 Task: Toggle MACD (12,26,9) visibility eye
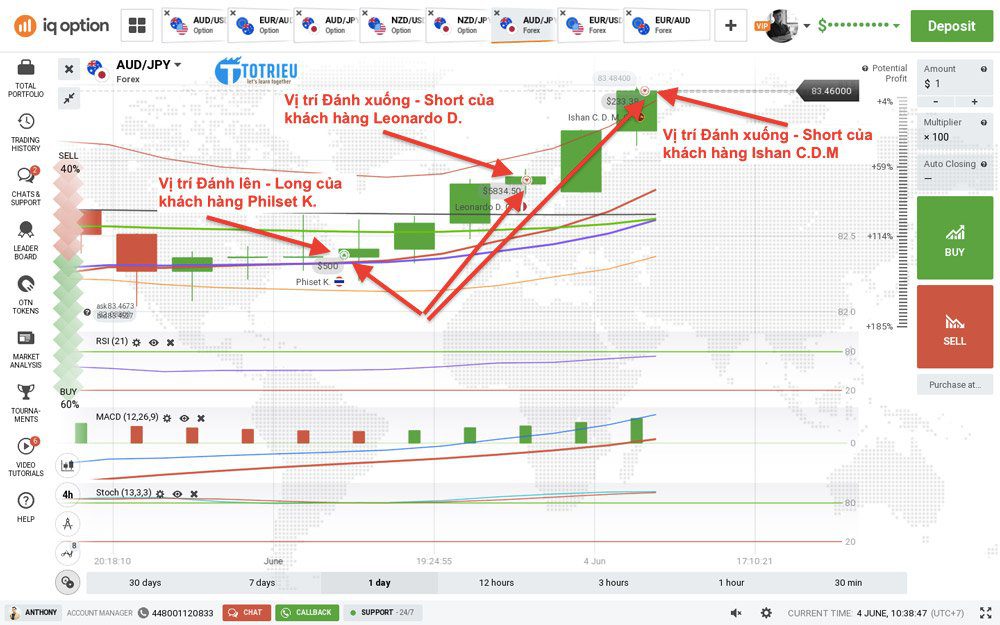[x=184, y=418]
